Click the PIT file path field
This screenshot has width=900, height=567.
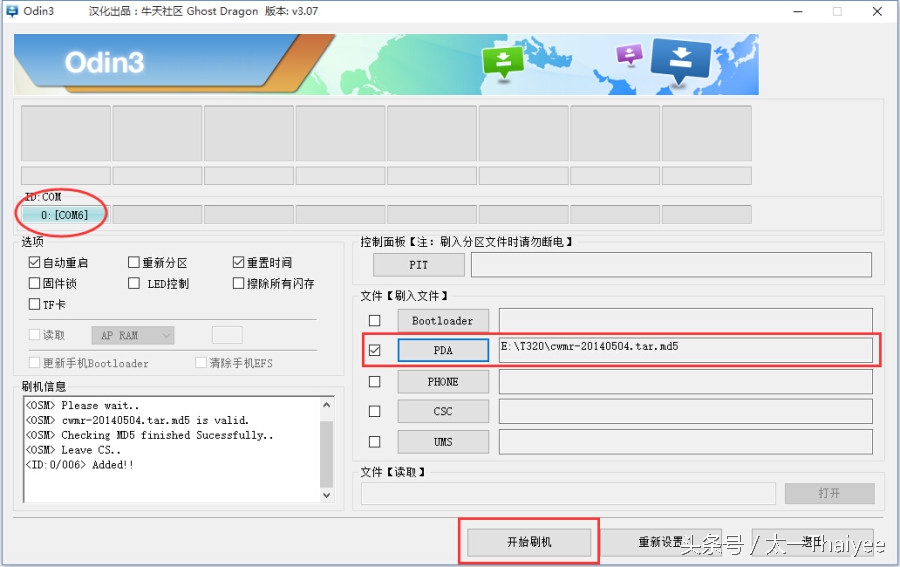pyautogui.click(x=671, y=265)
